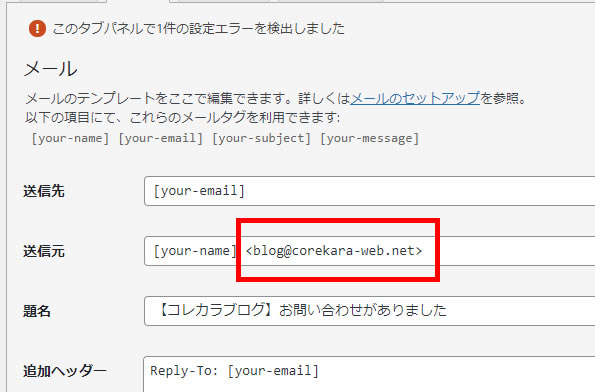The width and height of the screenshot is (595, 392).
Task: Click inside the 追加ヘッダー text area
Action: [x=369, y=374]
